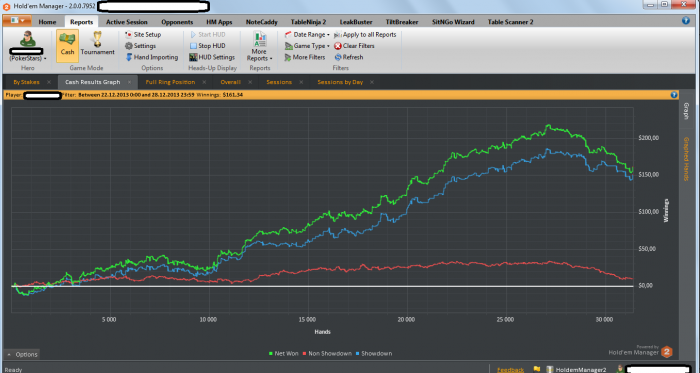Open the Game Type filter dropdown
Viewport: 700px width, 373px height.
coord(307,46)
